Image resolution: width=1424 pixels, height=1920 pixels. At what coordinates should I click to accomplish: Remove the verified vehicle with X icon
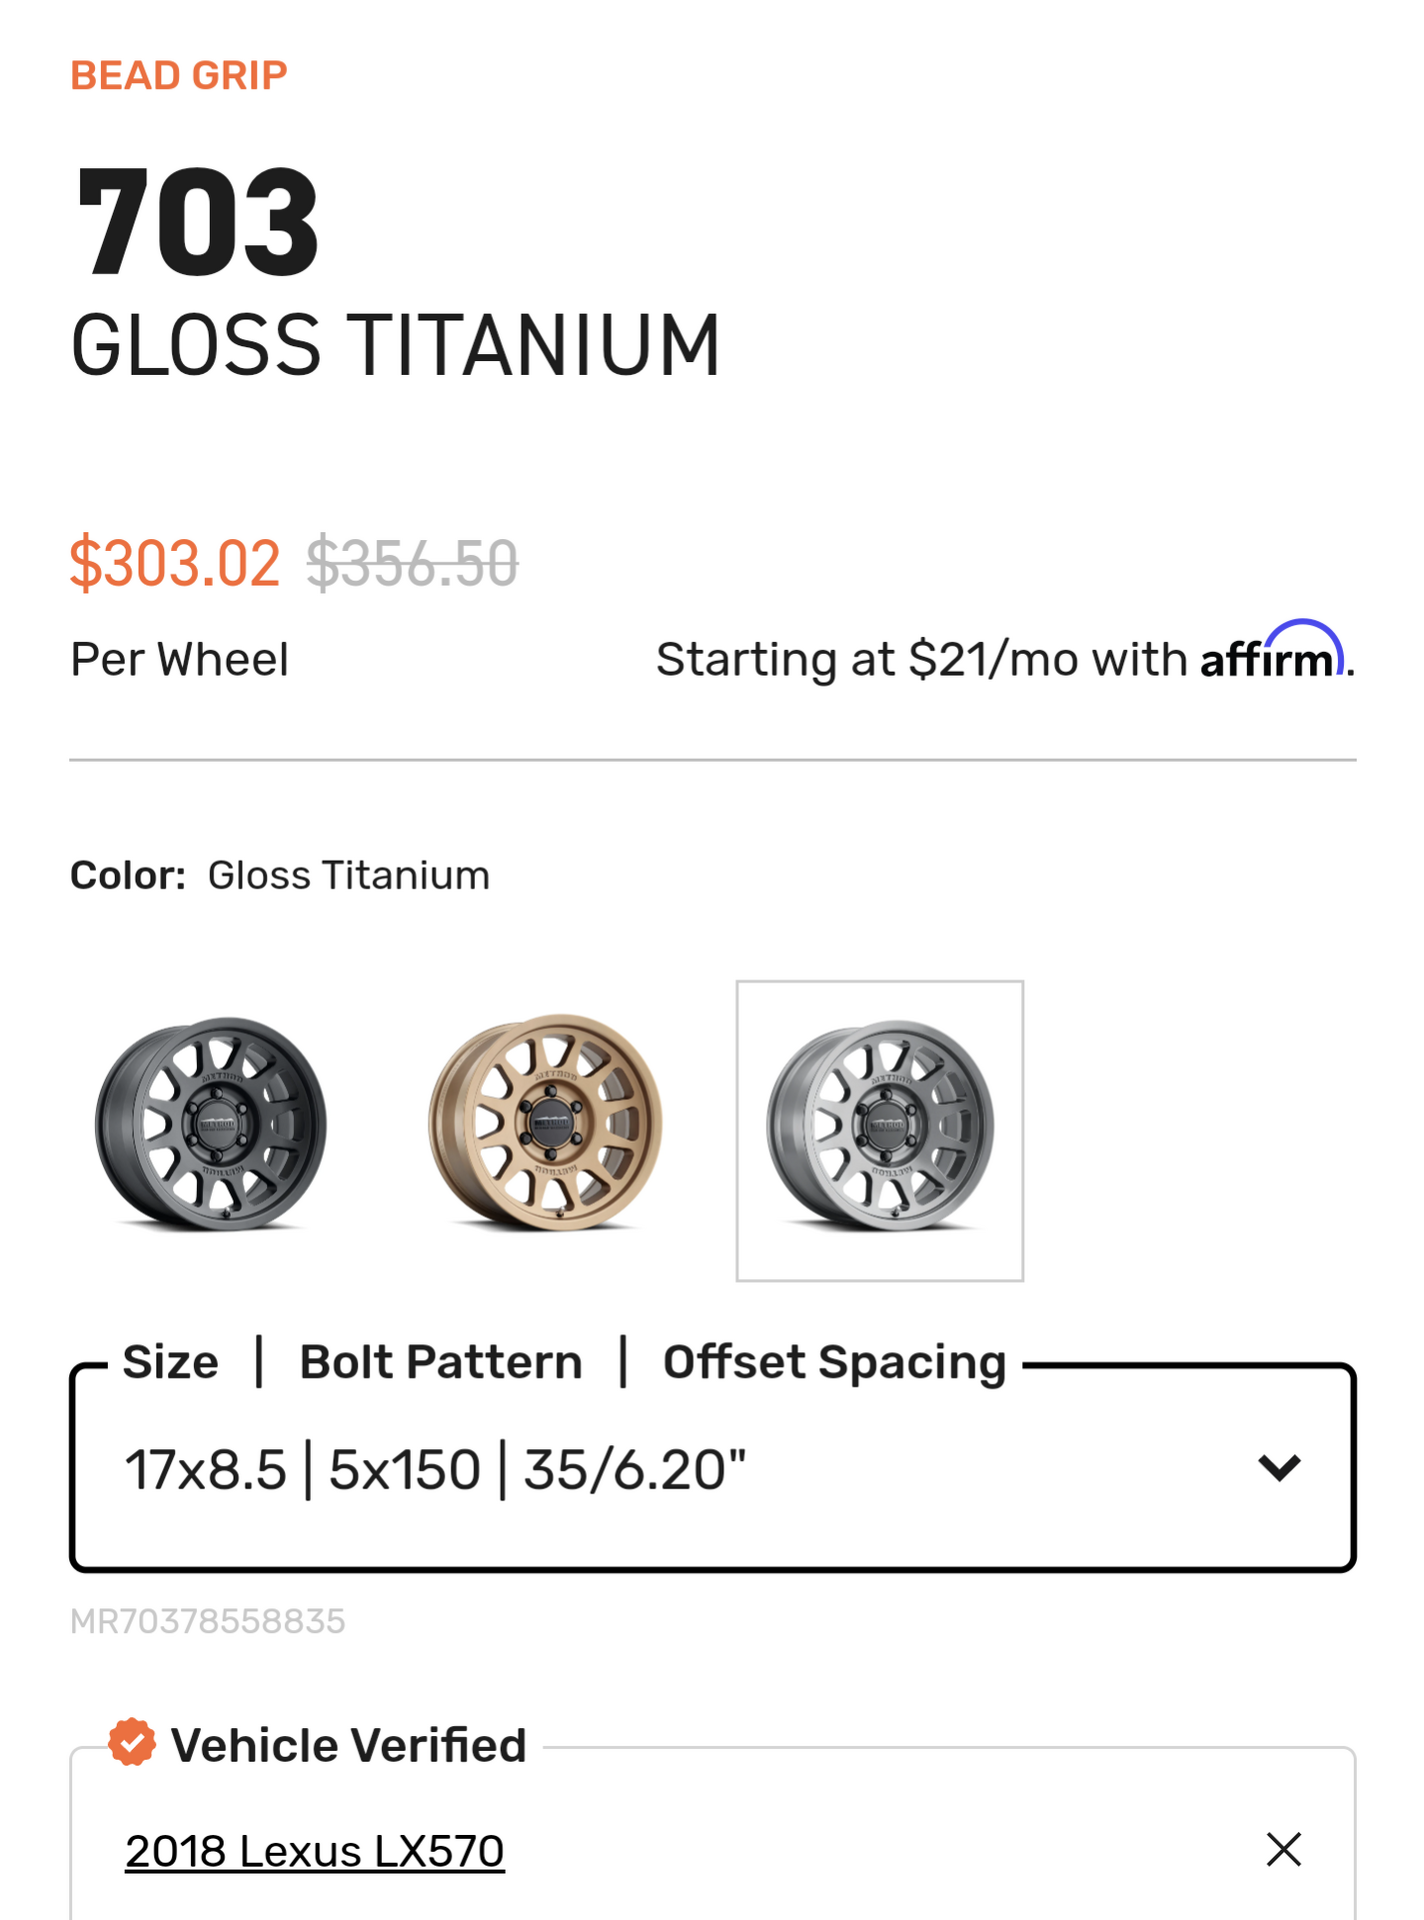pos(1283,1850)
